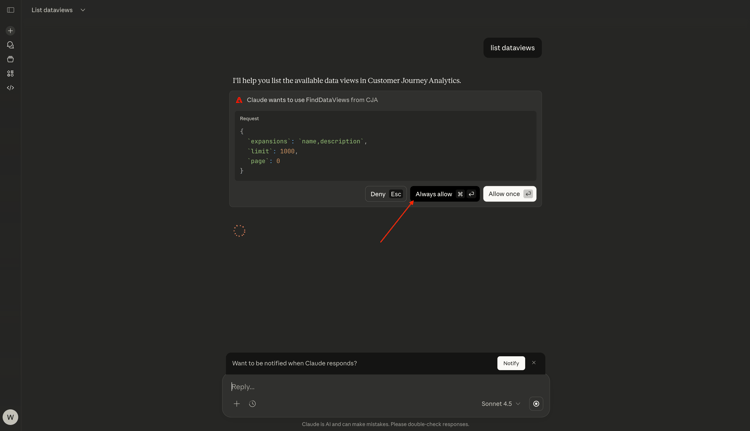750x431 pixels.
Task: Click 'Want to be notified' banner text
Action: (295, 363)
